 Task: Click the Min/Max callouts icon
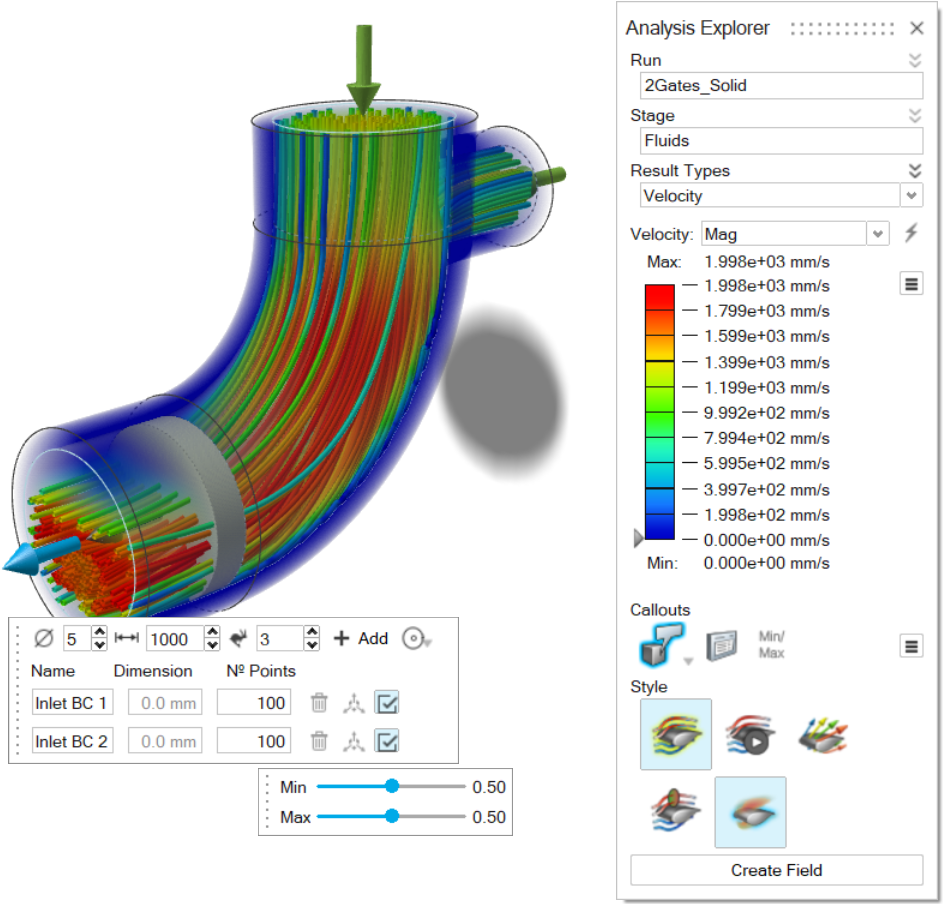click(x=771, y=645)
